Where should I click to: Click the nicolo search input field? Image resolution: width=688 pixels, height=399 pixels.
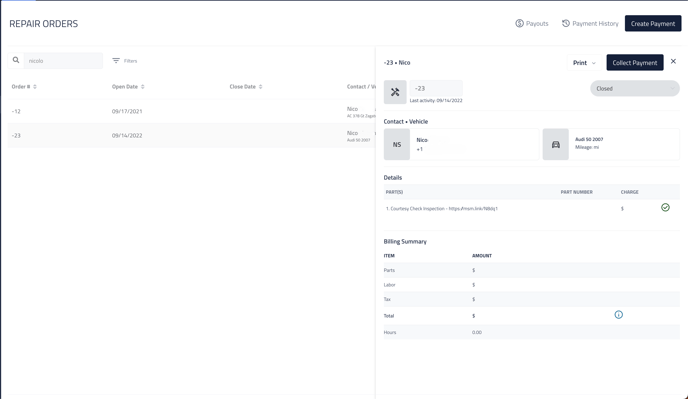tap(63, 61)
